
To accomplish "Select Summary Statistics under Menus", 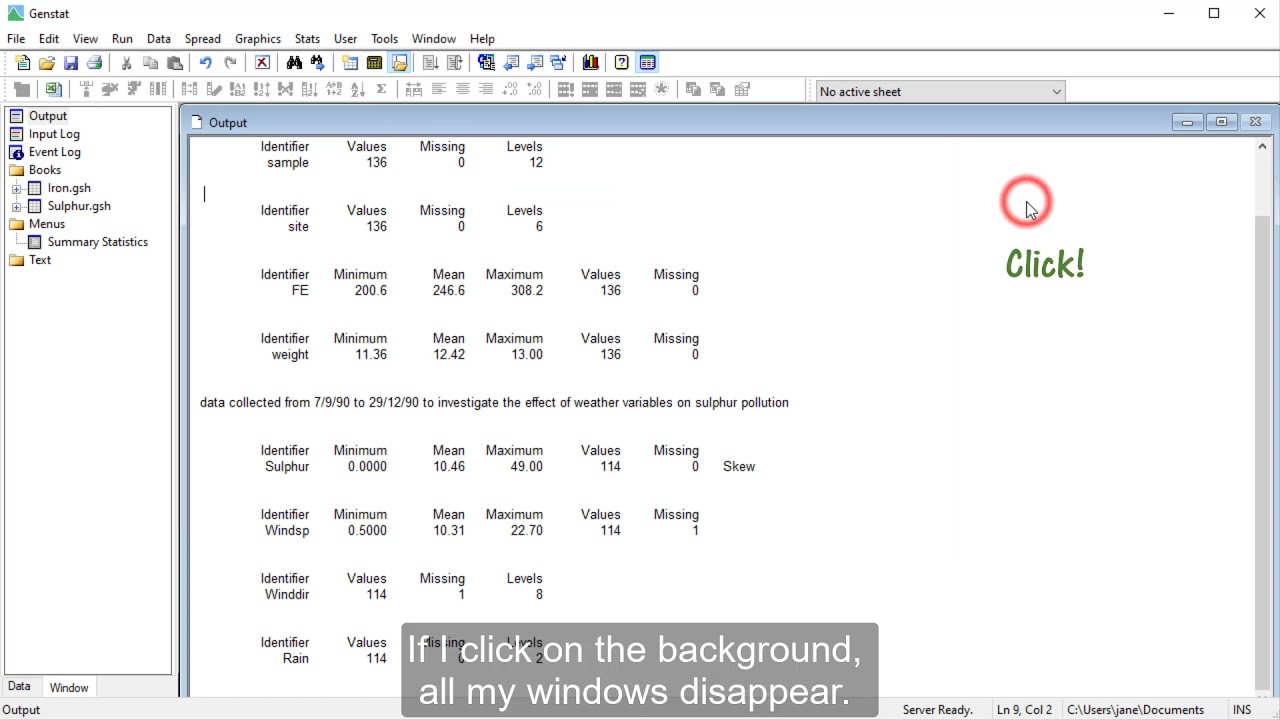I will point(97,242).
